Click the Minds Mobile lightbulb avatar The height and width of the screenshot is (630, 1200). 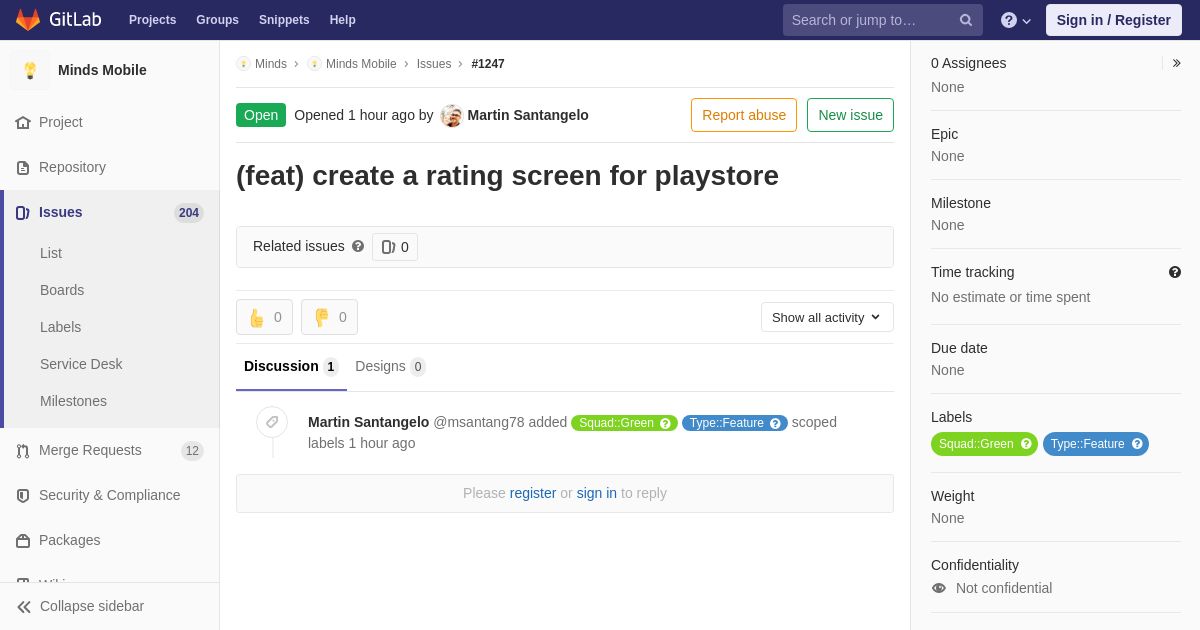(x=30, y=70)
